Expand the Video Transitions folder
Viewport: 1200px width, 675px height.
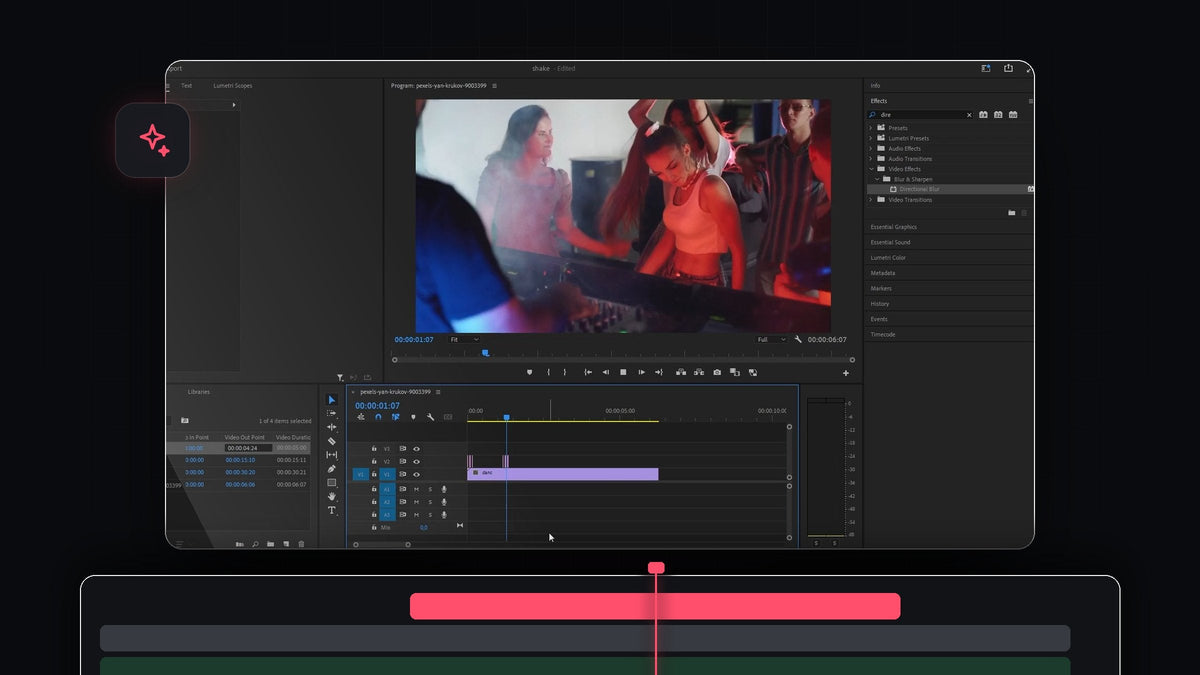pyautogui.click(x=870, y=200)
